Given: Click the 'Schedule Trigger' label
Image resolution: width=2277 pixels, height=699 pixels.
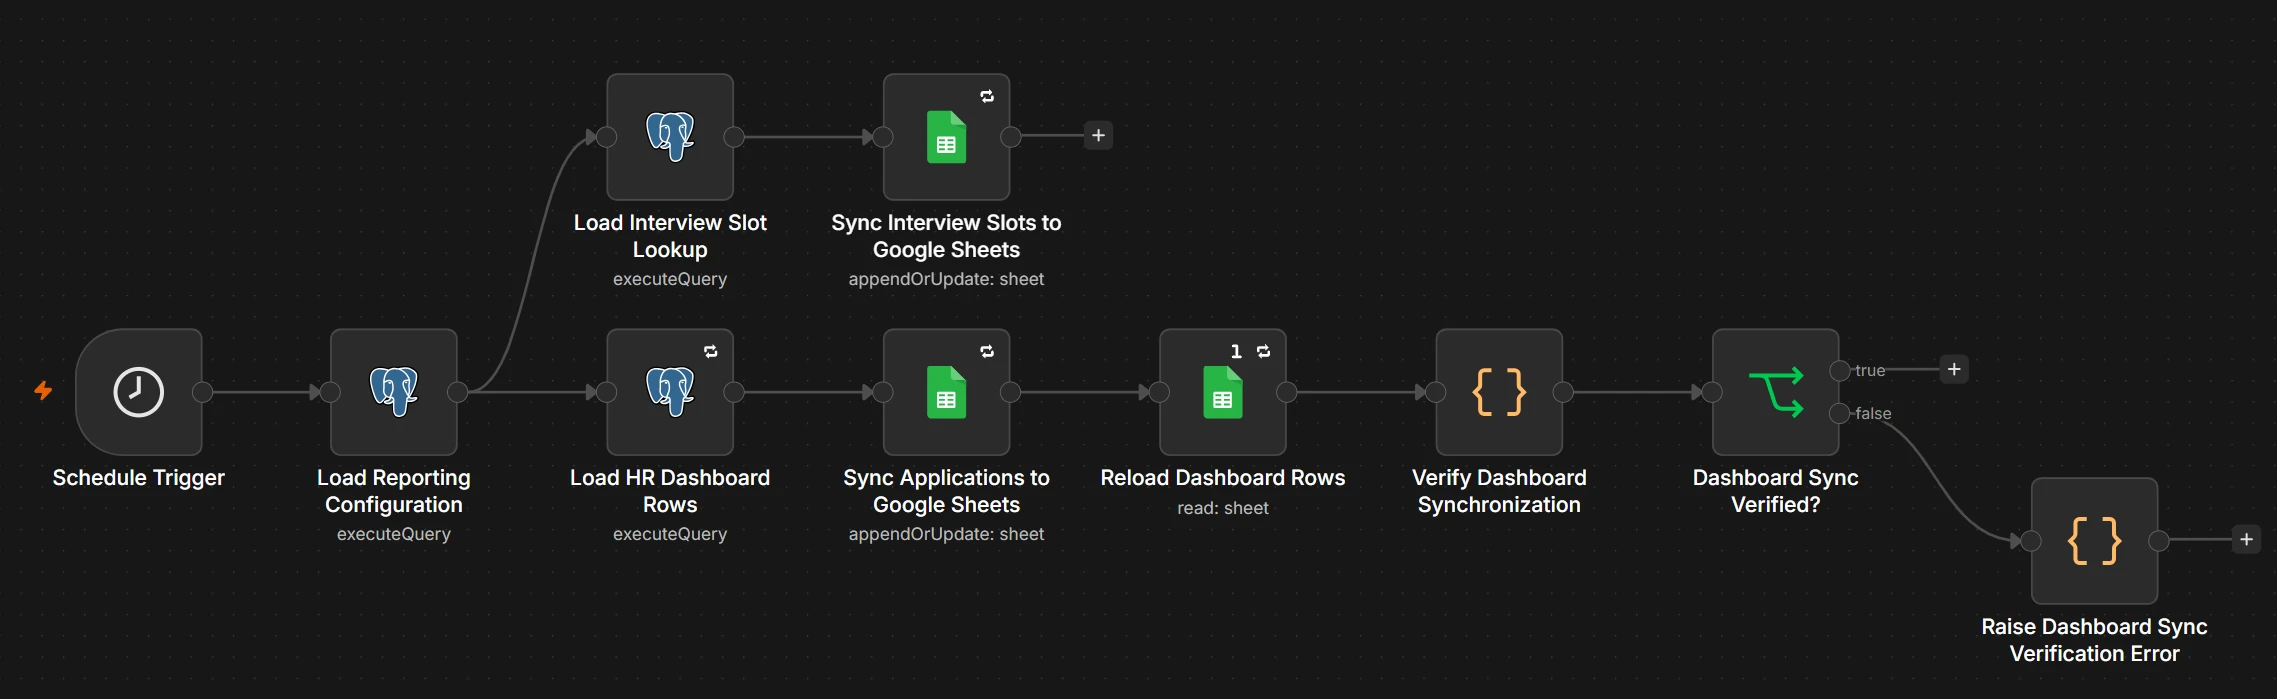Looking at the screenshot, I should 139,478.
